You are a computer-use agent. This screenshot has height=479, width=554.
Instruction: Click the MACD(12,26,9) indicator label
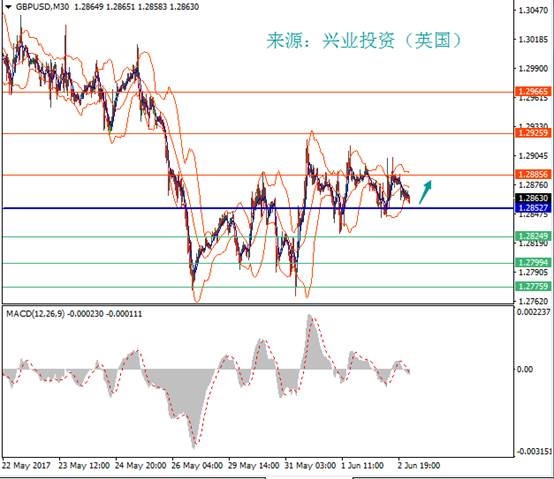[x=35, y=314]
